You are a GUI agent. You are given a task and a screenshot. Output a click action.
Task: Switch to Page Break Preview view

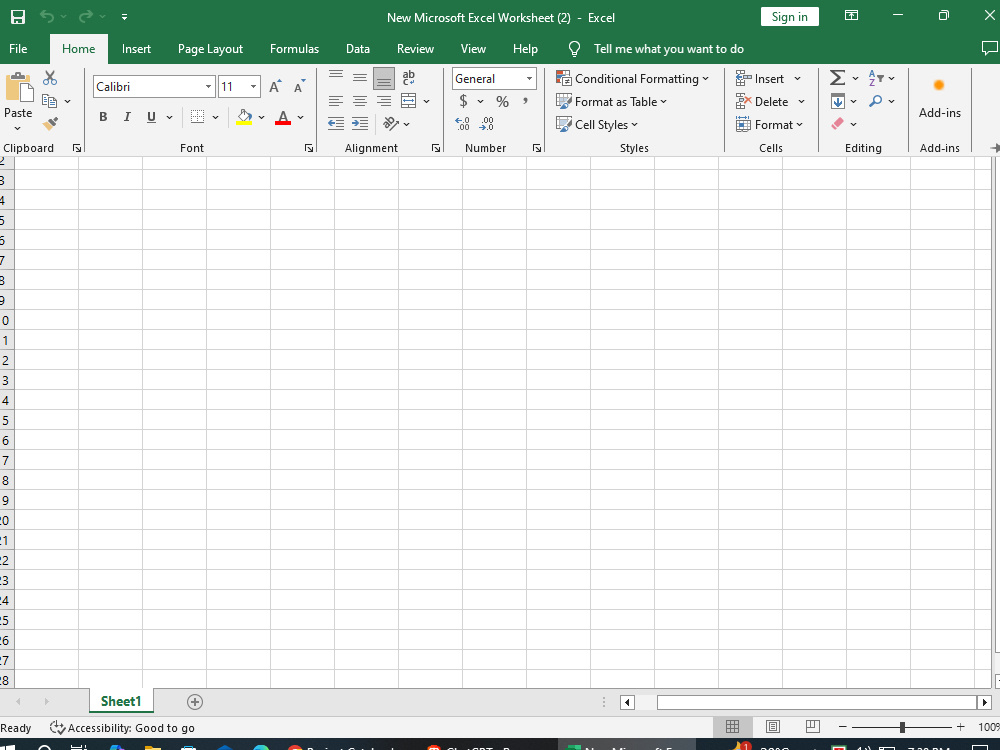(812, 726)
